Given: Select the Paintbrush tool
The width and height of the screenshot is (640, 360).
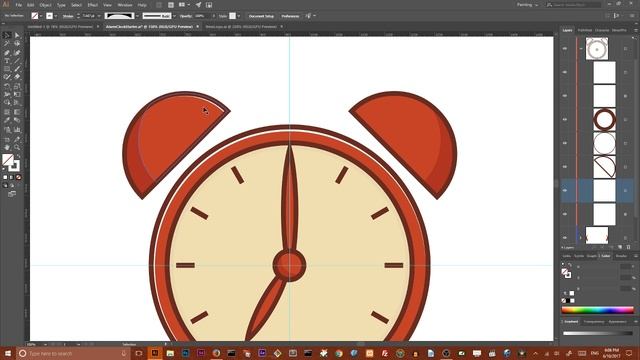Looking at the screenshot, I should pyautogui.click(x=17, y=69).
